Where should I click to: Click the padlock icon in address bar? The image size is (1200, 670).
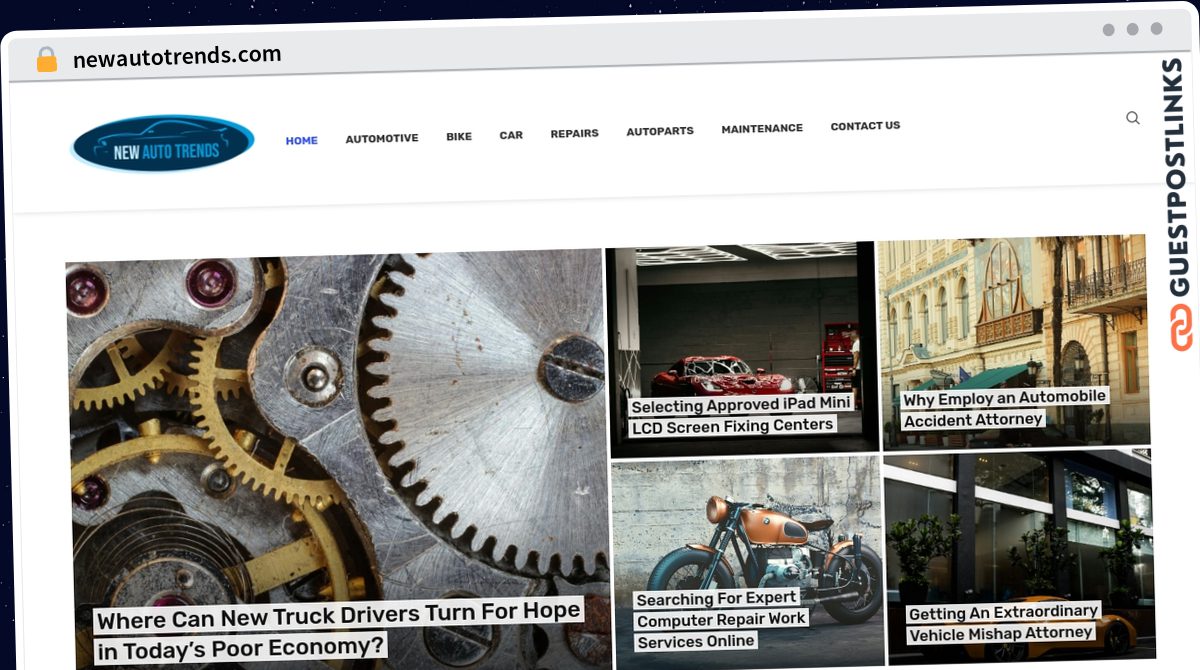coord(47,59)
